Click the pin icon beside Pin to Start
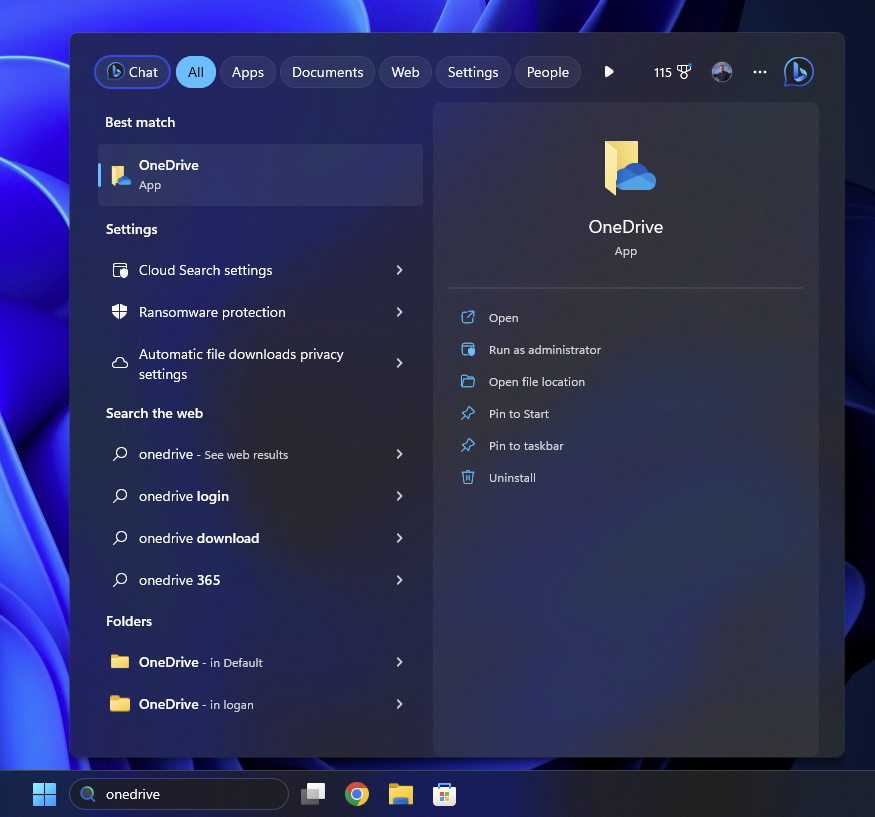 [468, 413]
